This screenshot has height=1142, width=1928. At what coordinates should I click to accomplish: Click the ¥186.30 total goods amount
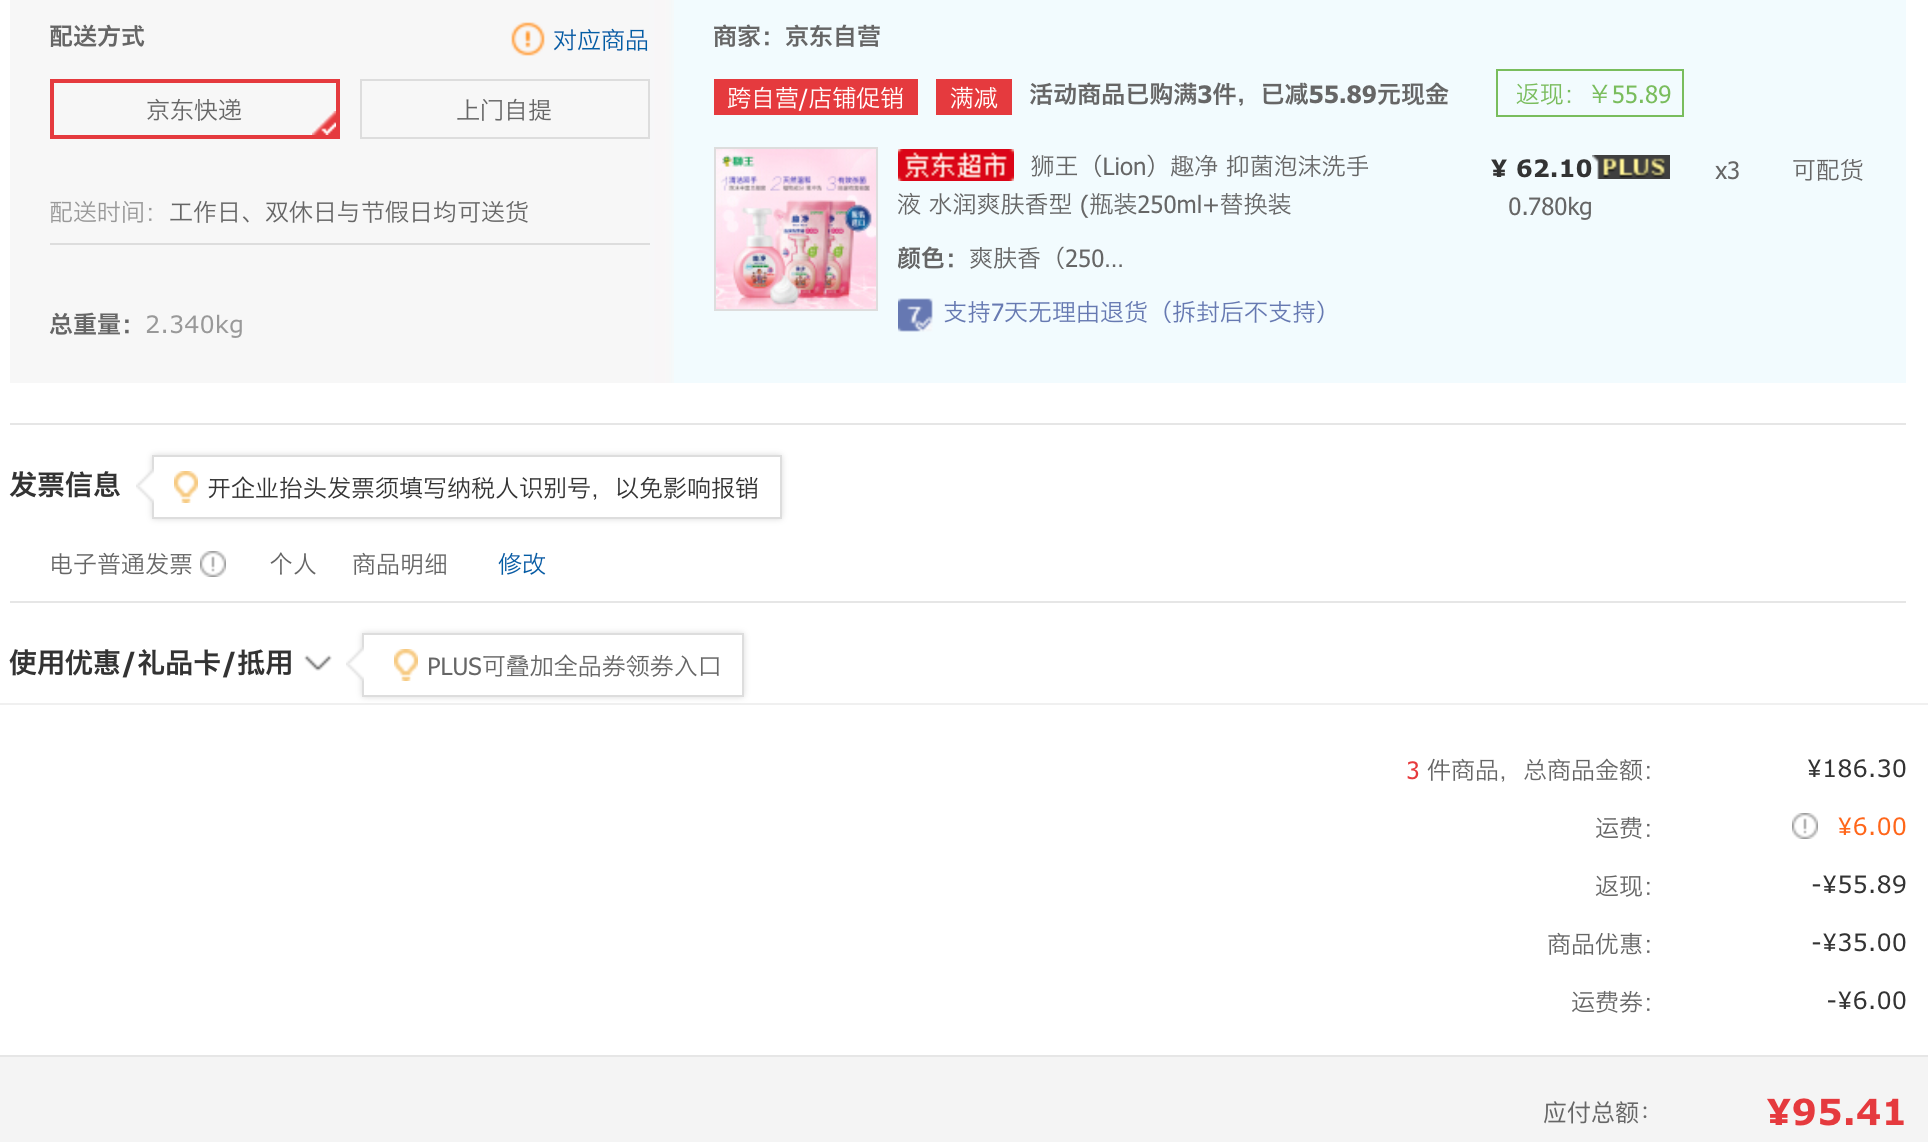1856,769
